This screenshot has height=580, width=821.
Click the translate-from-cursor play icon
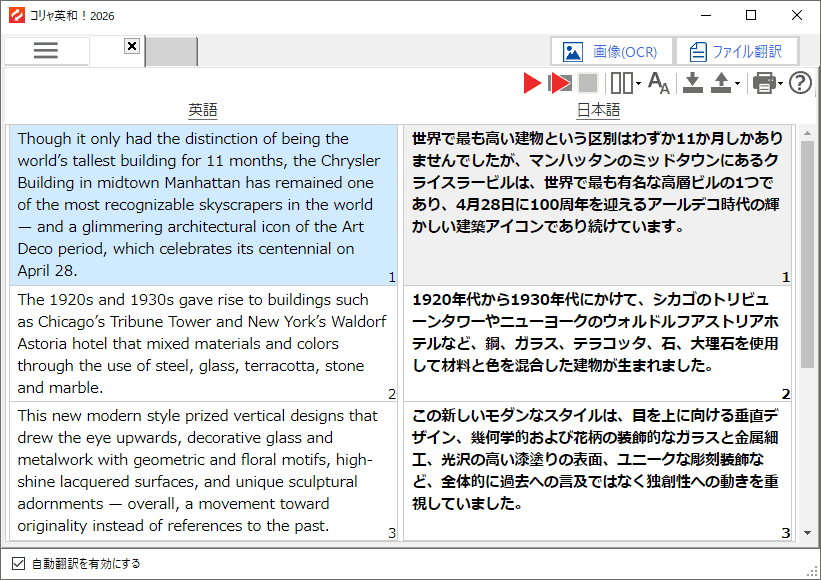(560, 84)
